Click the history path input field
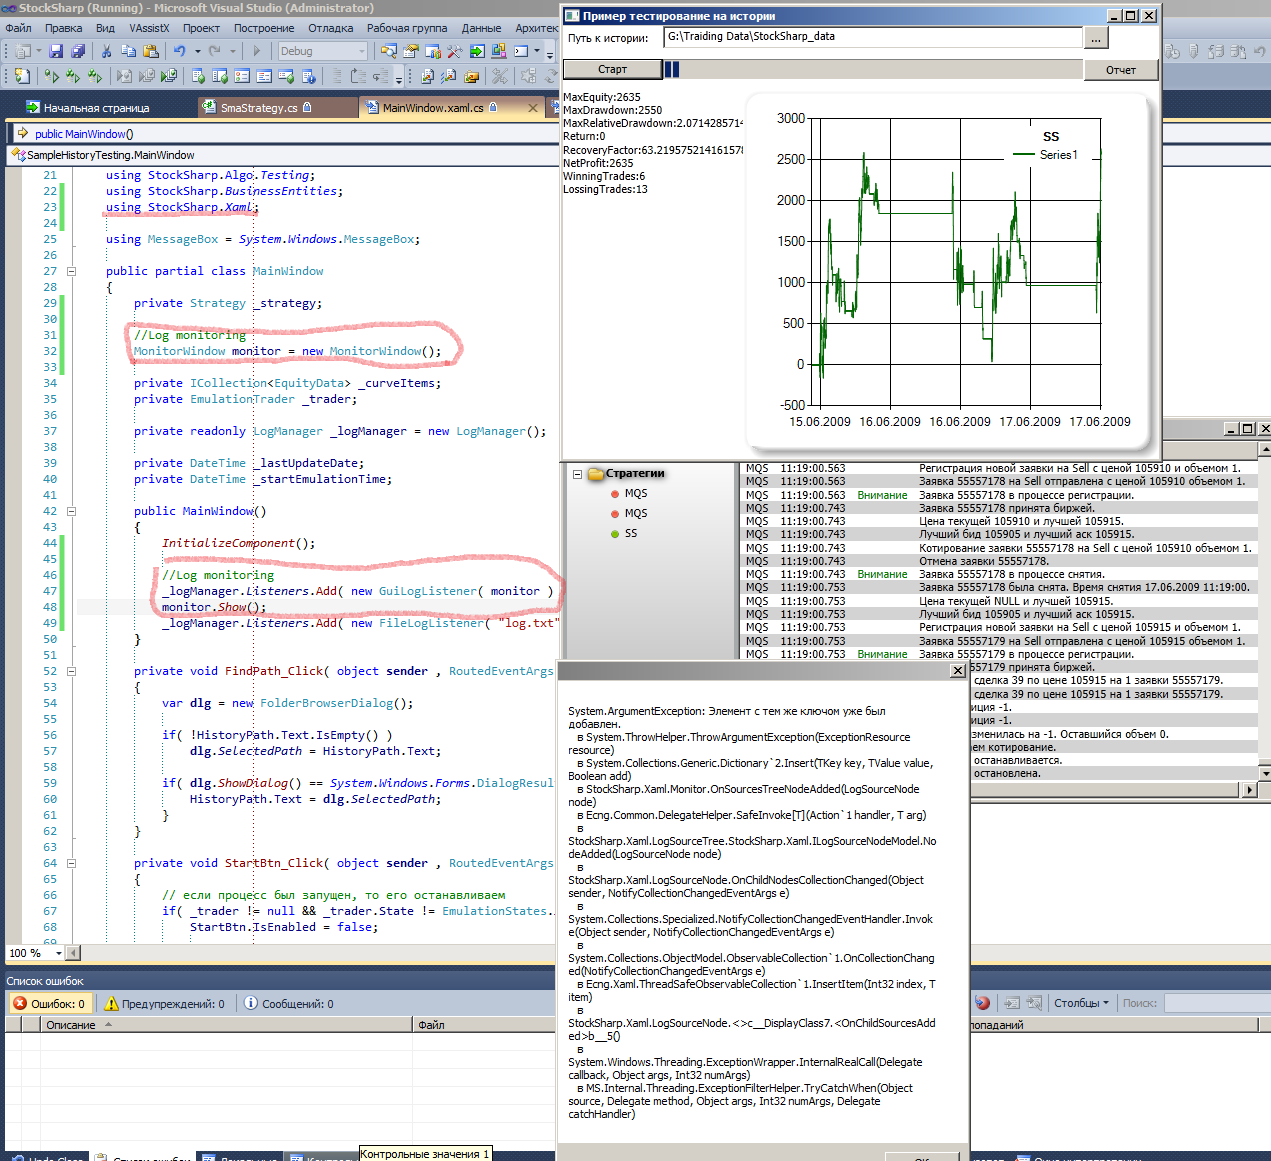 point(872,37)
